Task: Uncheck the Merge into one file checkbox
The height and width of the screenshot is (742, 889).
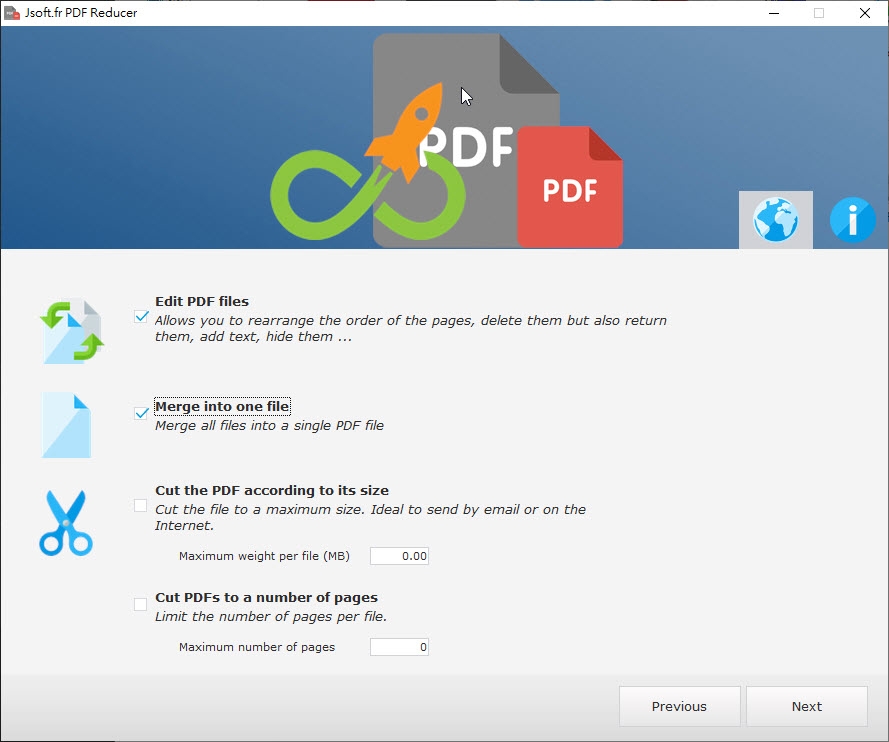Action: [141, 413]
